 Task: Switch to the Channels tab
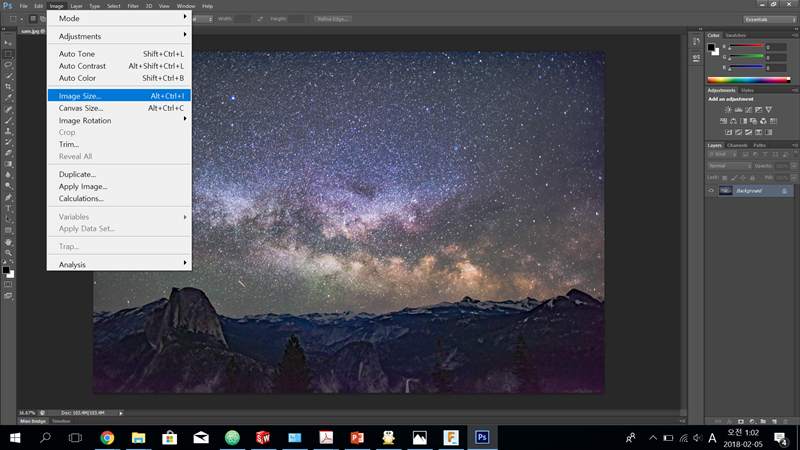click(737, 145)
